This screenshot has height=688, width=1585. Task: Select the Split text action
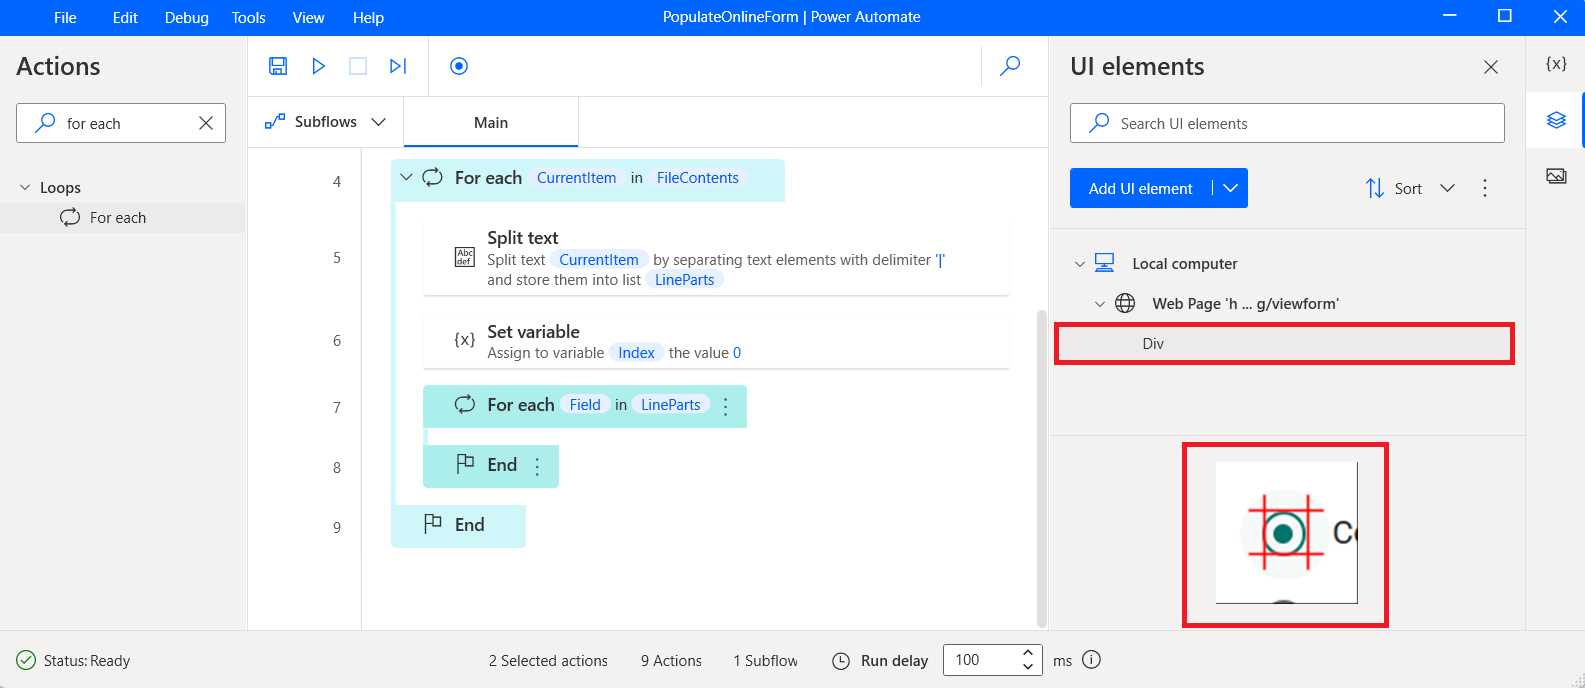coord(716,258)
